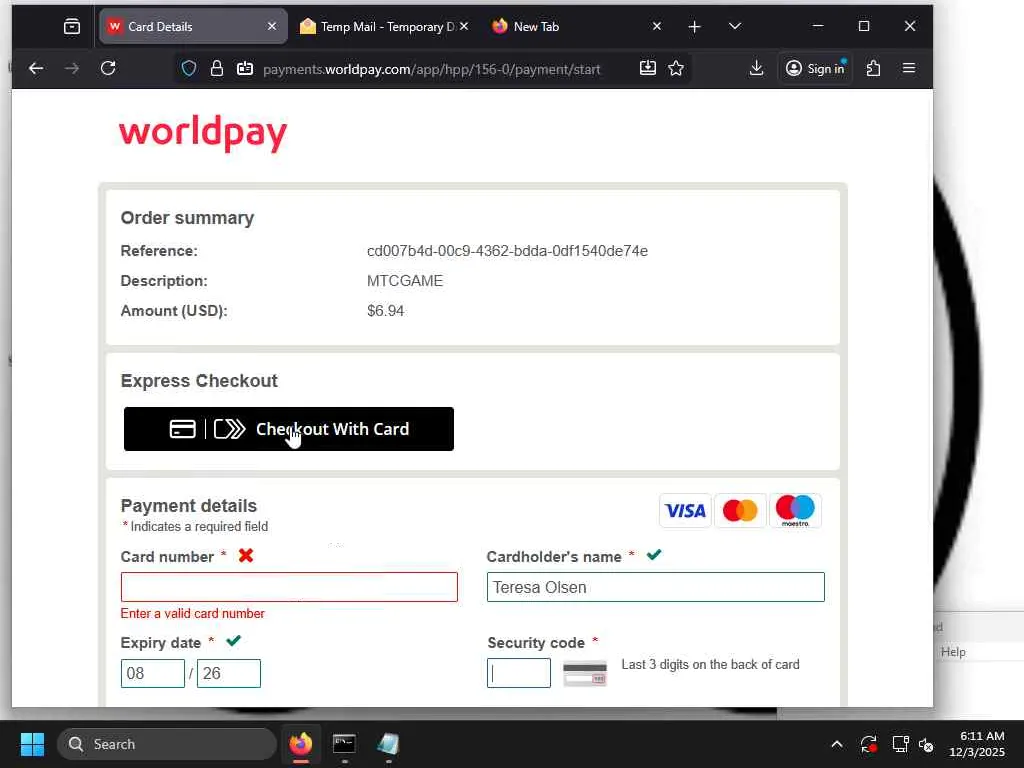Expand the list all tabs chevron
This screenshot has height=768, width=1024.
(735, 27)
